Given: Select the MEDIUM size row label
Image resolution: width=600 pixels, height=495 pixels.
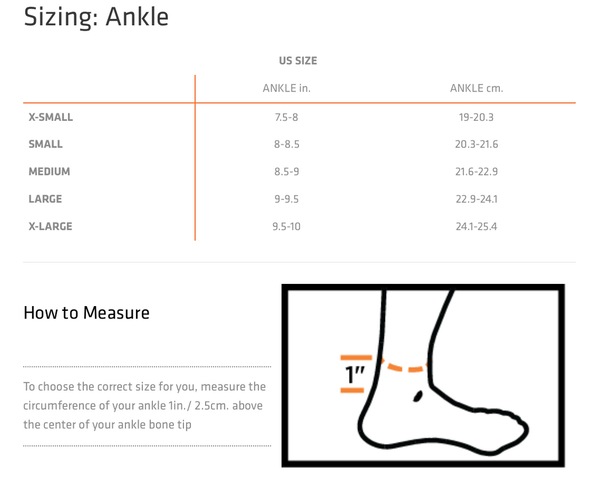Looking at the screenshot, I should point(49,171).
